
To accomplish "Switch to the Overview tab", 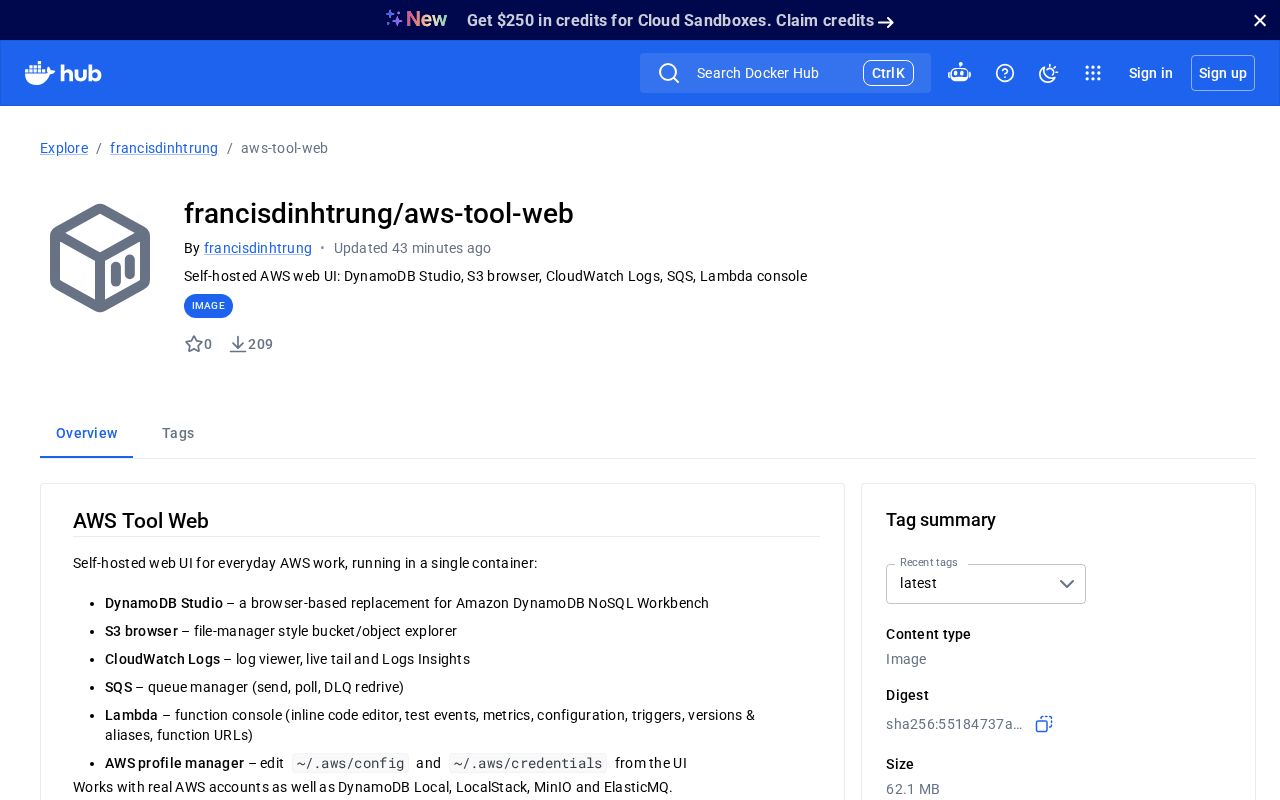I will (x=87, y=433).
